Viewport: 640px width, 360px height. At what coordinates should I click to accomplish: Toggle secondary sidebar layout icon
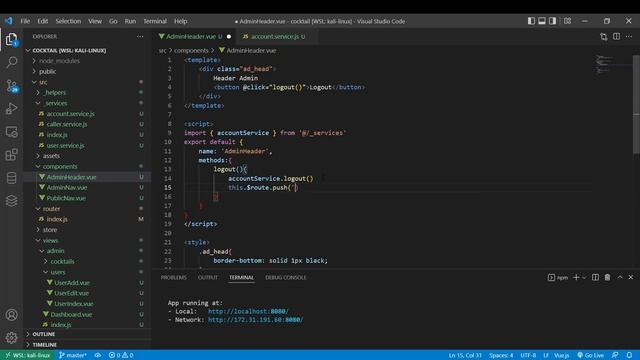tap(552, 21)
